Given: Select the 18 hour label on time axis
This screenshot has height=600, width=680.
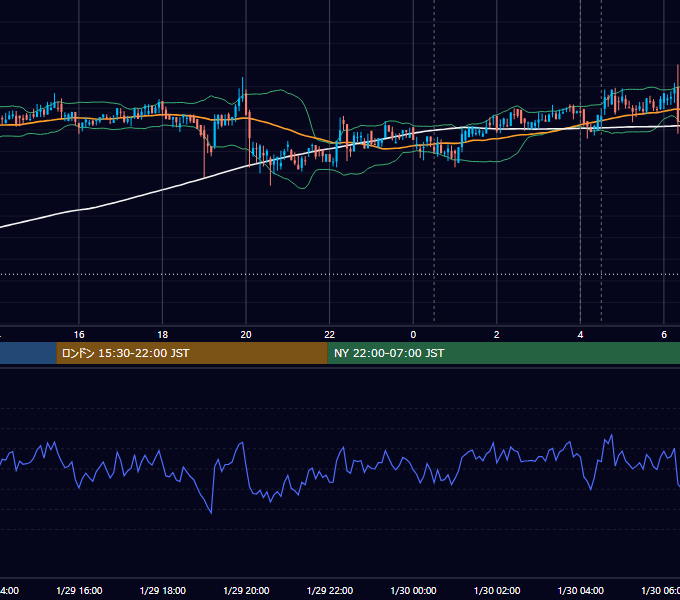Looking at the screenshot, I should tap(163, 335).
